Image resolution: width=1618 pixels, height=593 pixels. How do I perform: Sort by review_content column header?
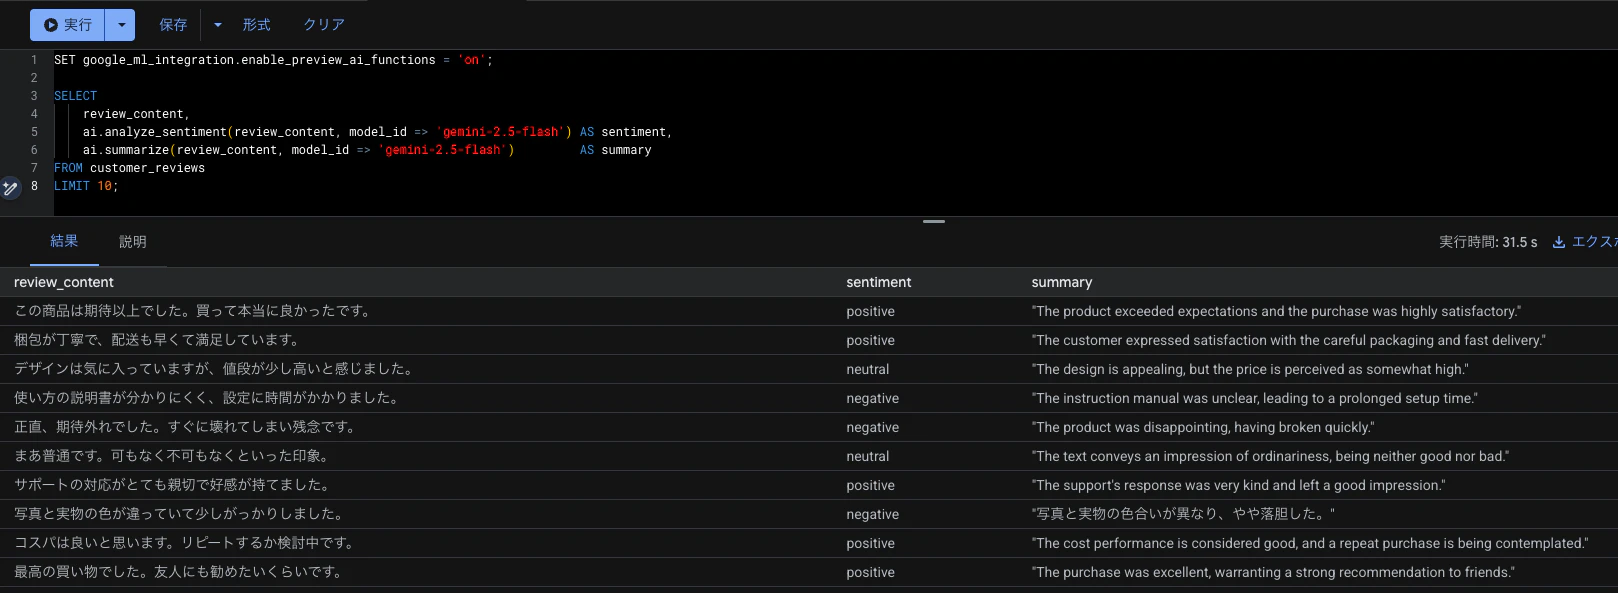64,282
